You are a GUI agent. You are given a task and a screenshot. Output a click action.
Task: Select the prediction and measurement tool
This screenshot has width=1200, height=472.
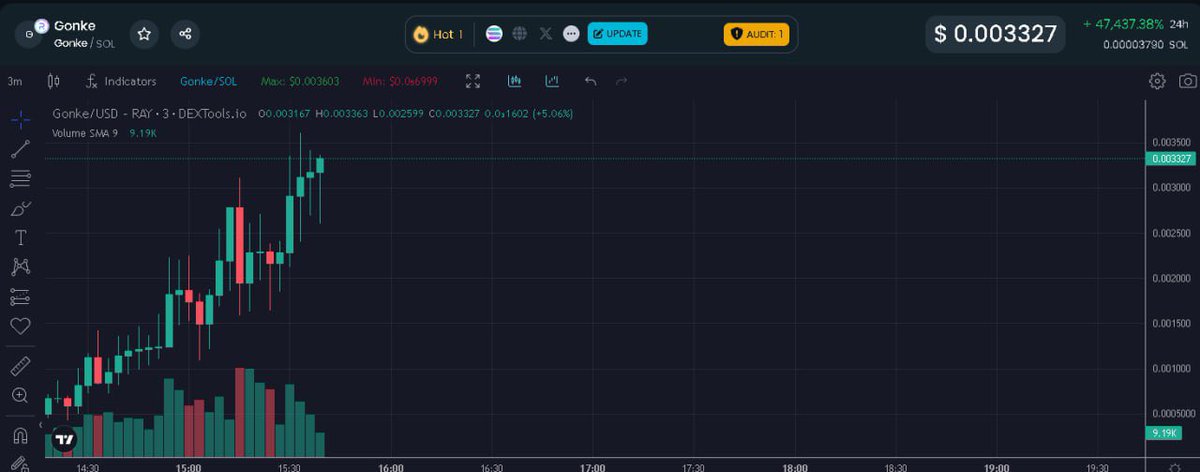[x=20, y=297]
